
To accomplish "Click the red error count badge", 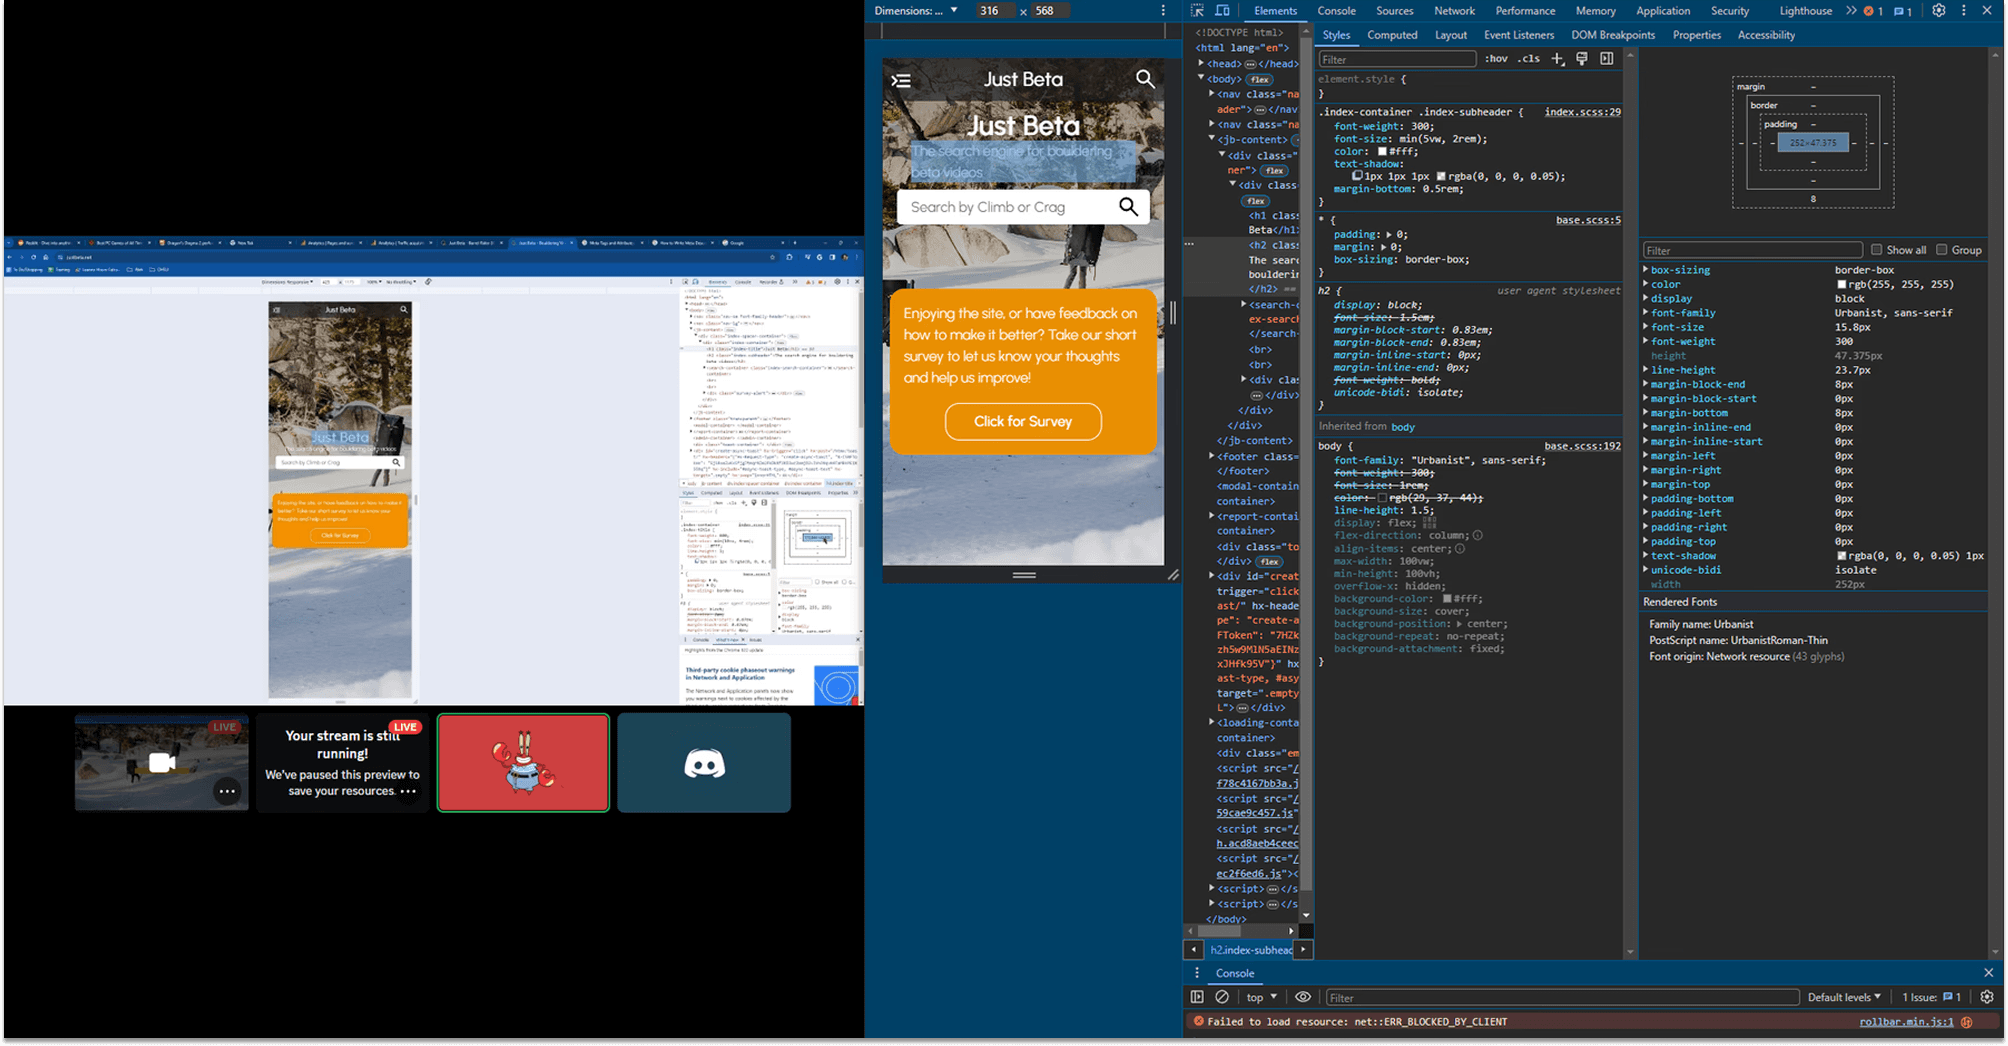I will (x=1873, y=11).
